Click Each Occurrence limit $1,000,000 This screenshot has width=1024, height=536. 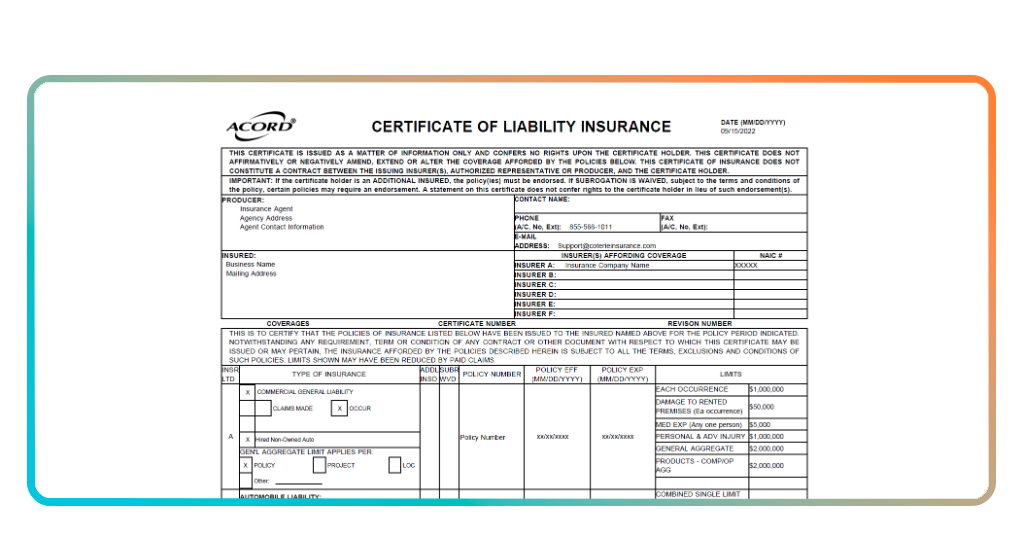click(x=767, y=389)
